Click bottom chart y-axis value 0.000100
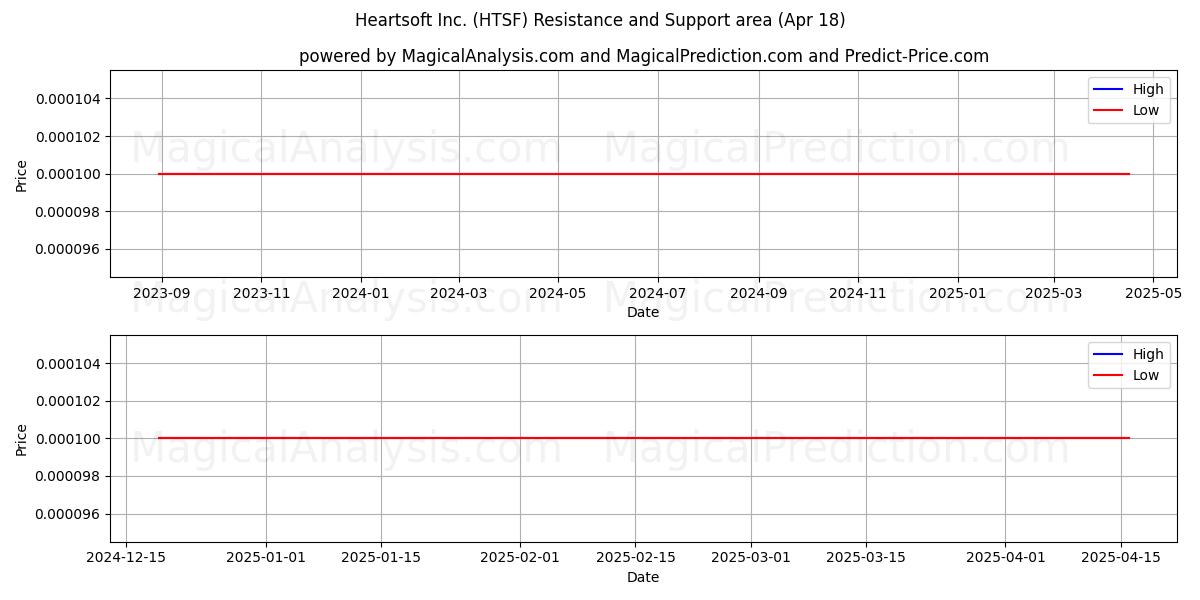 (68, 439)
